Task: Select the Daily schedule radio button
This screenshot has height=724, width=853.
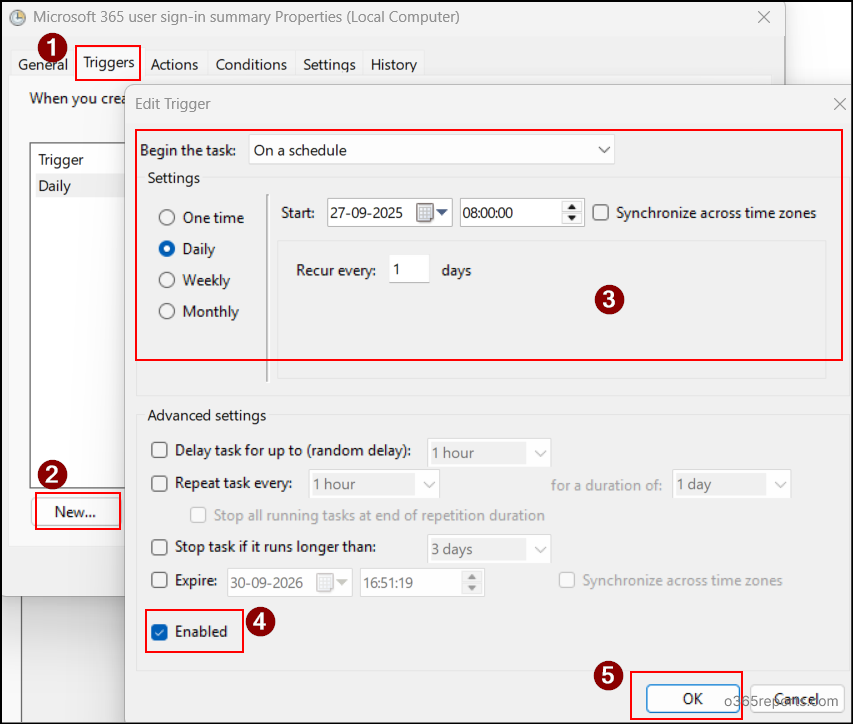Action: 167,249
